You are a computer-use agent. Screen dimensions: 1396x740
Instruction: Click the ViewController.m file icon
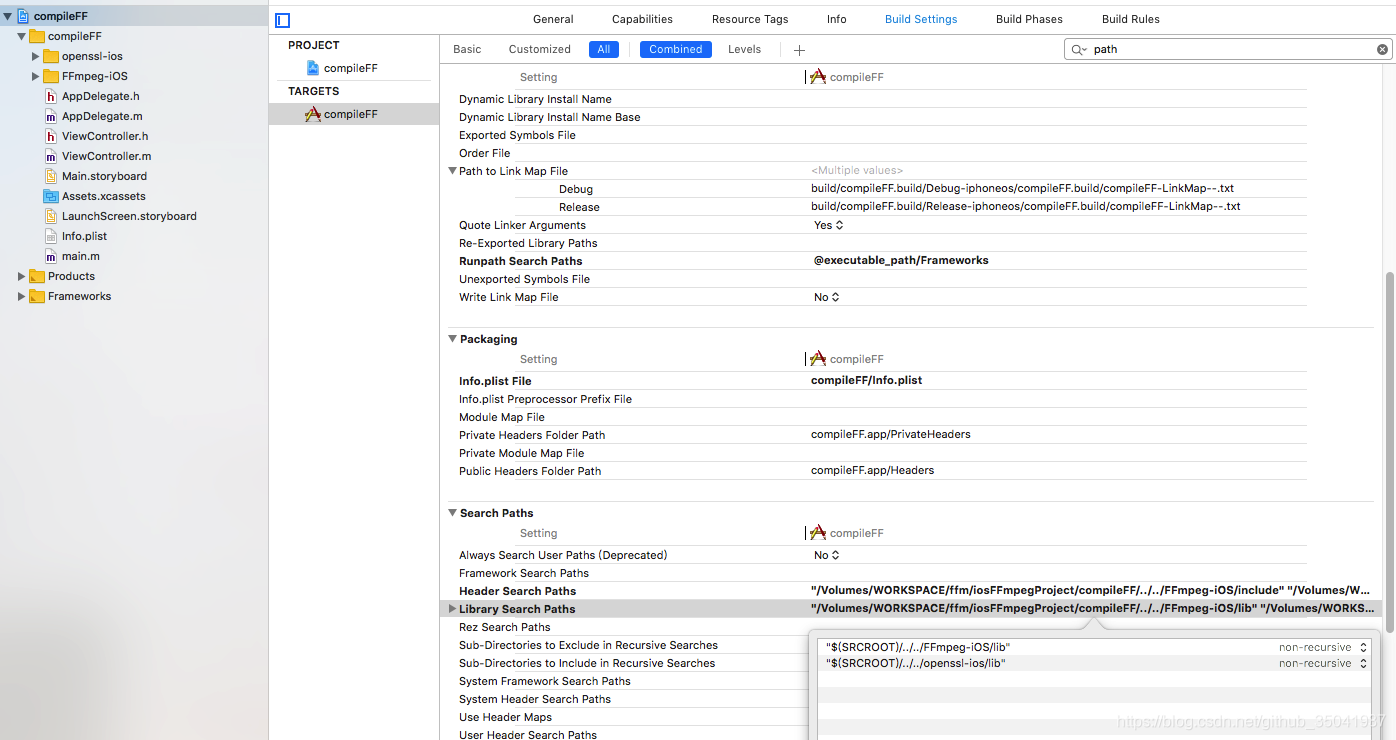pyautogui.click(x=52, y=156)
